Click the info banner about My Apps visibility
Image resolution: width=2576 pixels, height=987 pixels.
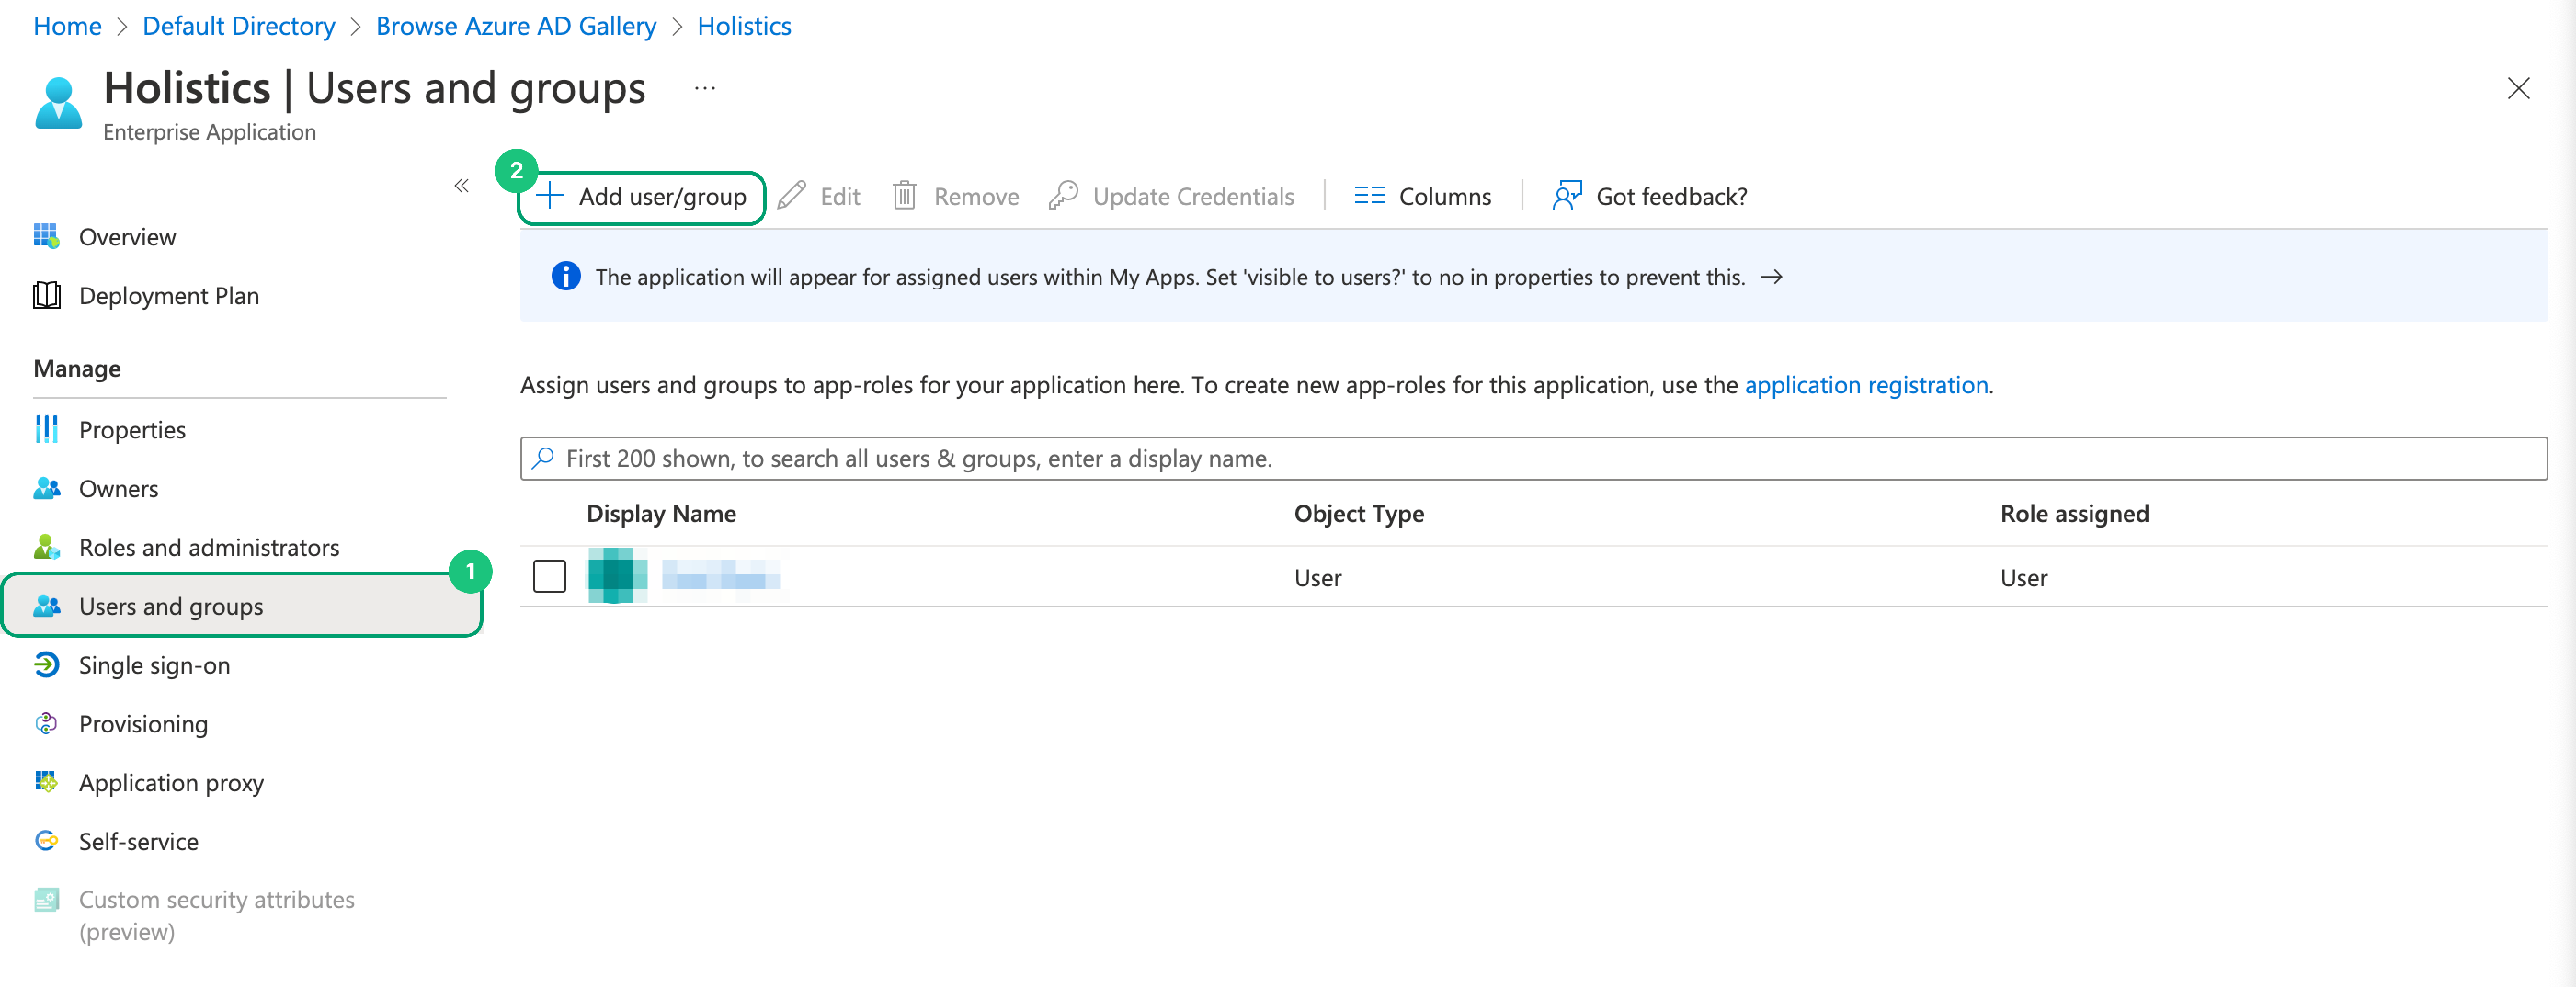coord(1534,276)
